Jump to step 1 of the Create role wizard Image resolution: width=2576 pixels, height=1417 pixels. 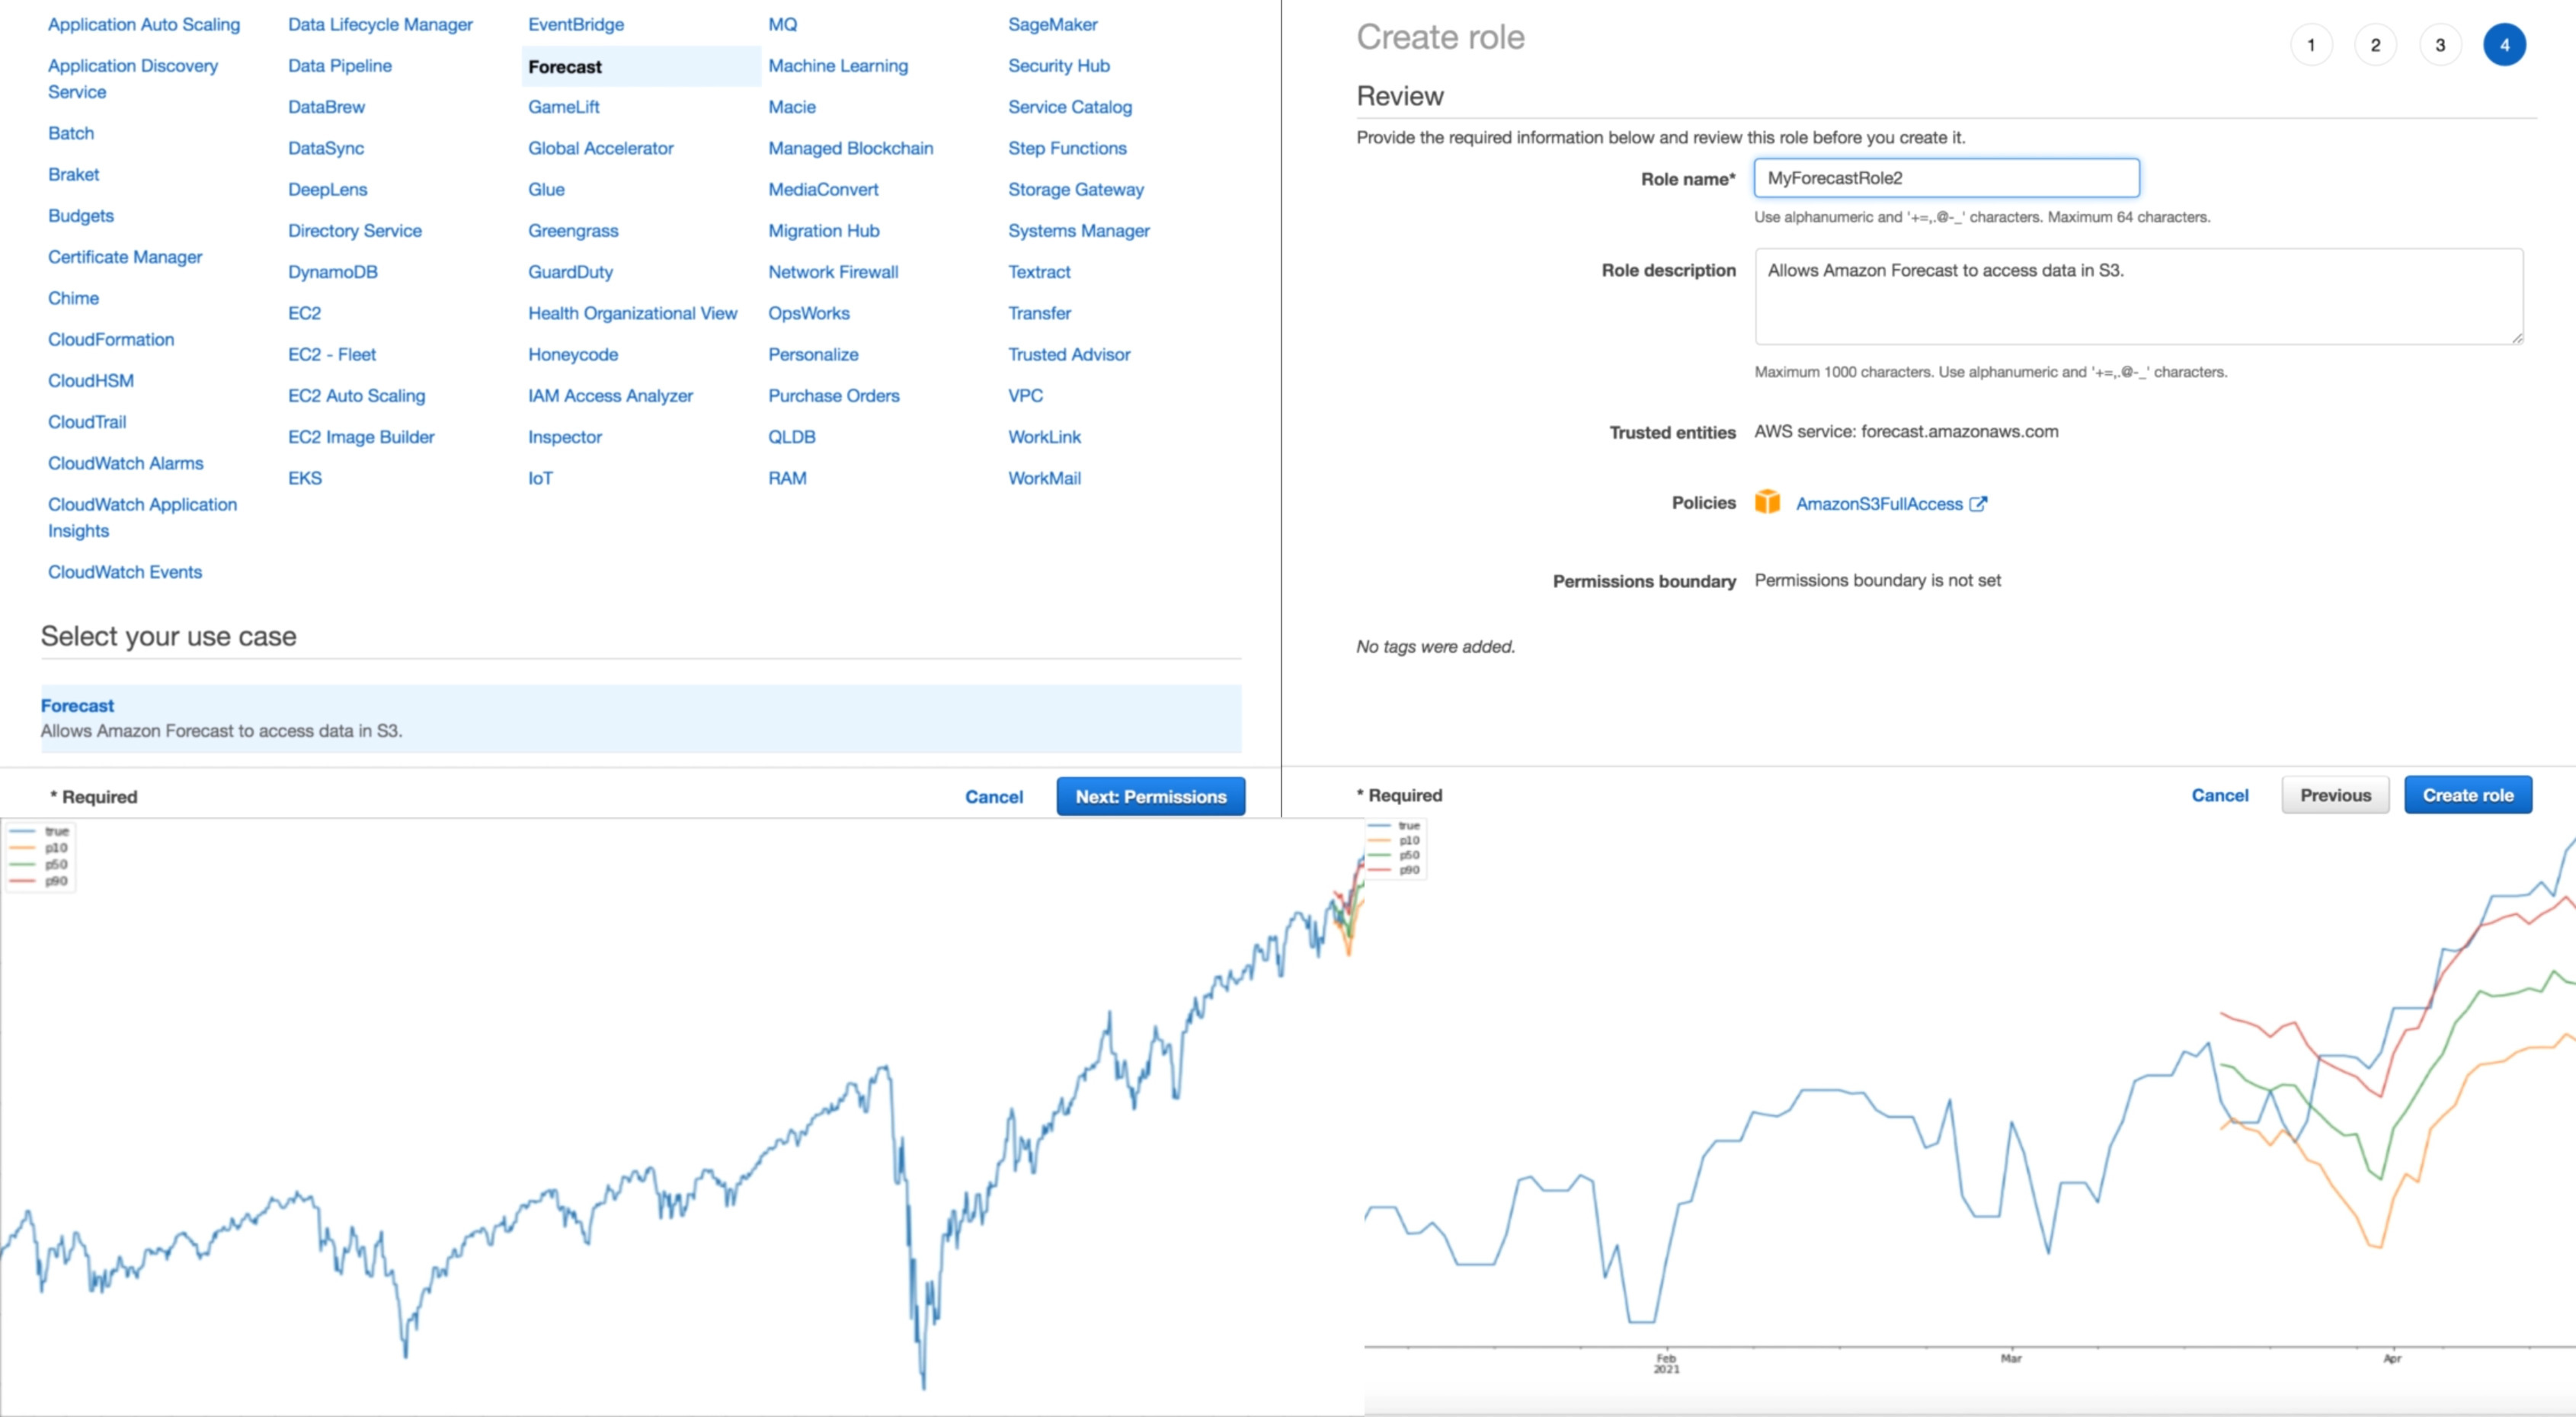(x=2311, y=44)
